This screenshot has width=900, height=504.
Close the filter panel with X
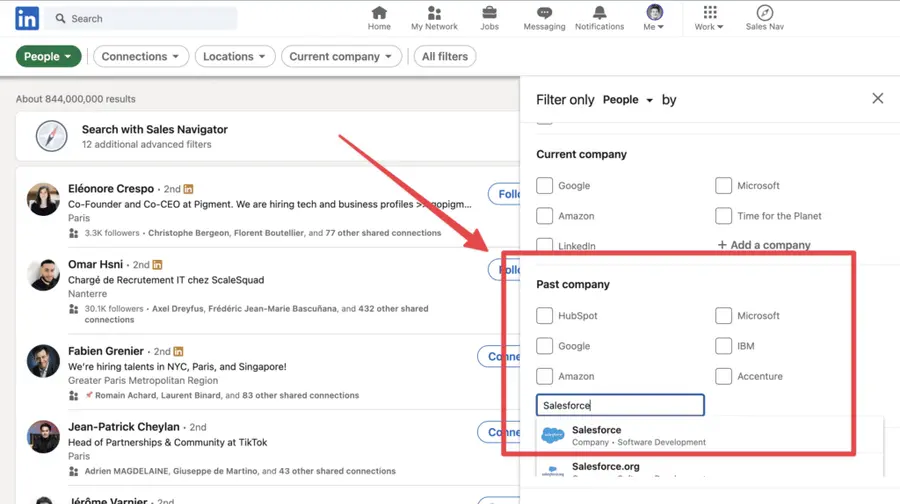click(x=878, y=98)
